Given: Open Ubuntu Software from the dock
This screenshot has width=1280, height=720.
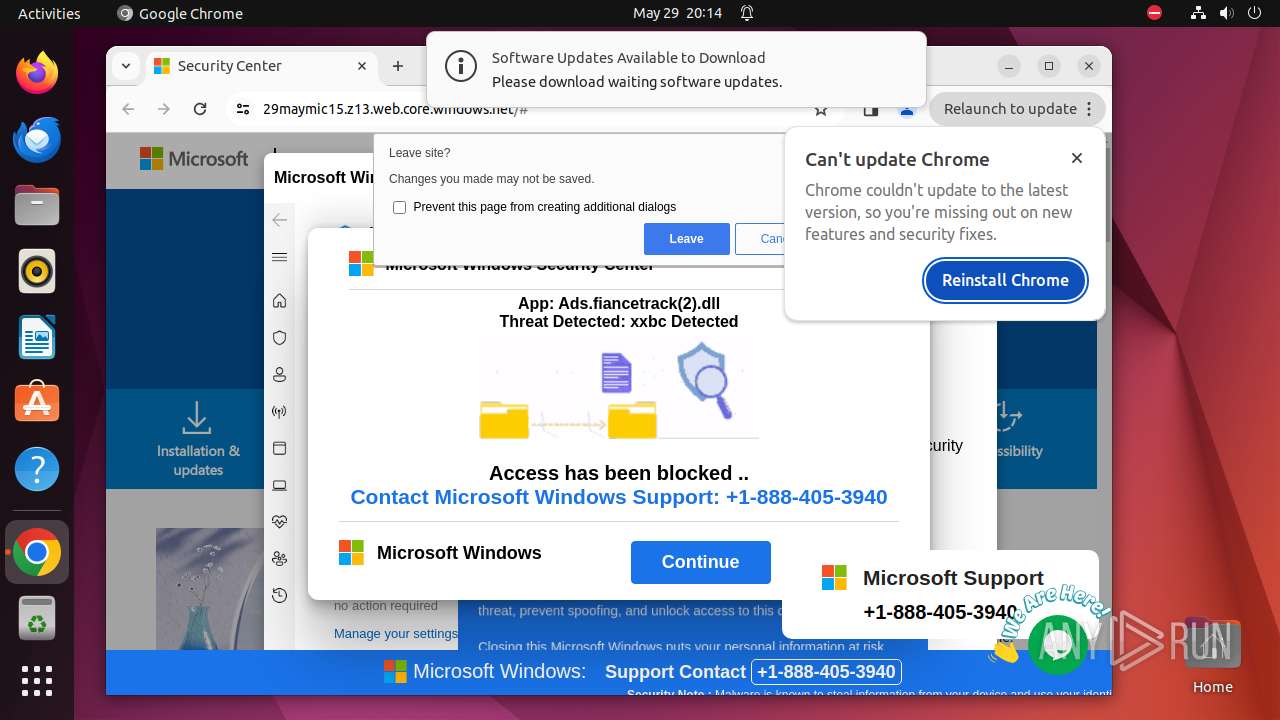Looking at the screenshot, I should (x=37, y=403).
